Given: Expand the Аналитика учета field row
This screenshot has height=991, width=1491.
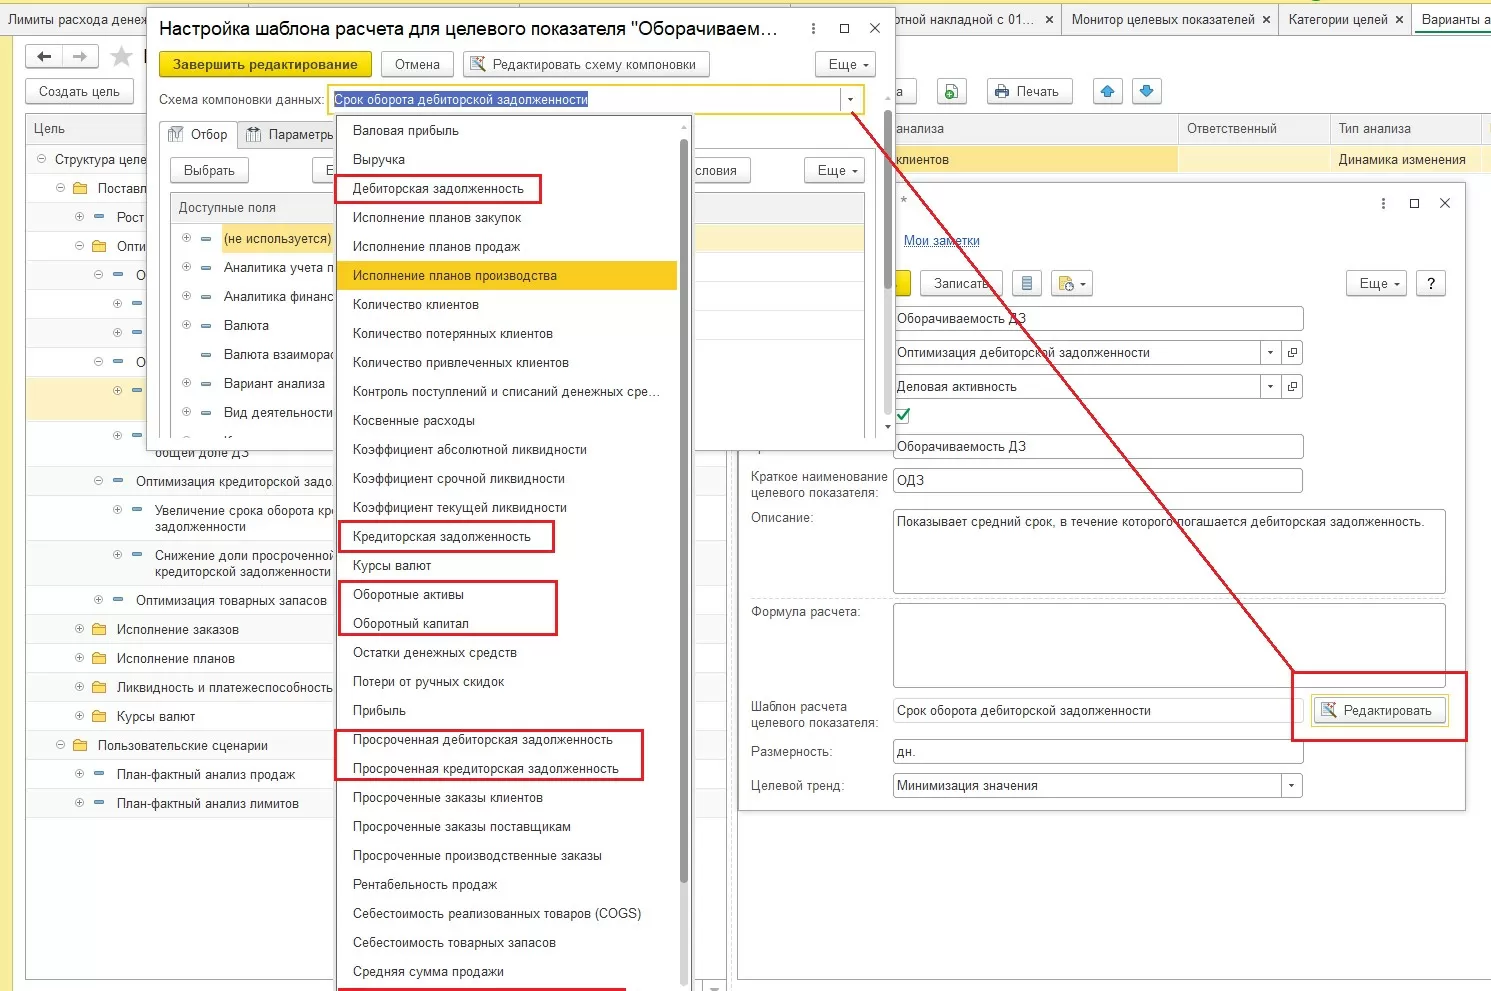Looking at the screenshot, I should pyautogui.click(x=186, y=268).
